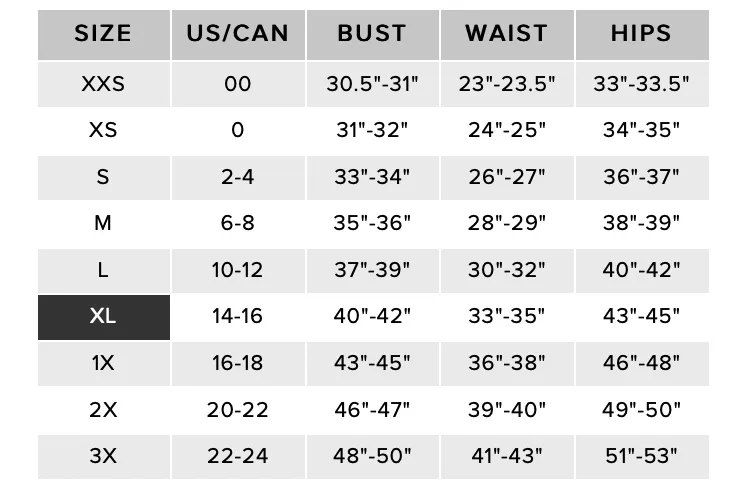Click bust measurement 40"-42"

[372, 315]
